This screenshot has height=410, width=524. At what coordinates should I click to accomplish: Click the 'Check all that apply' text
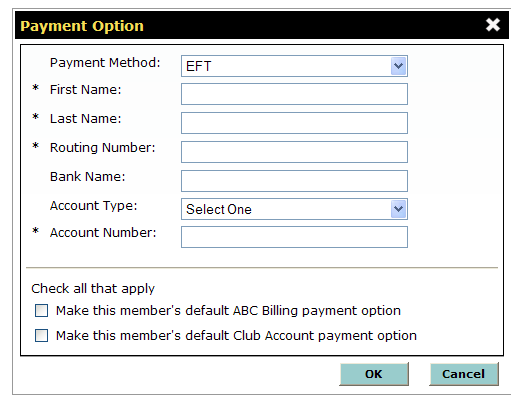coord(93,289)
